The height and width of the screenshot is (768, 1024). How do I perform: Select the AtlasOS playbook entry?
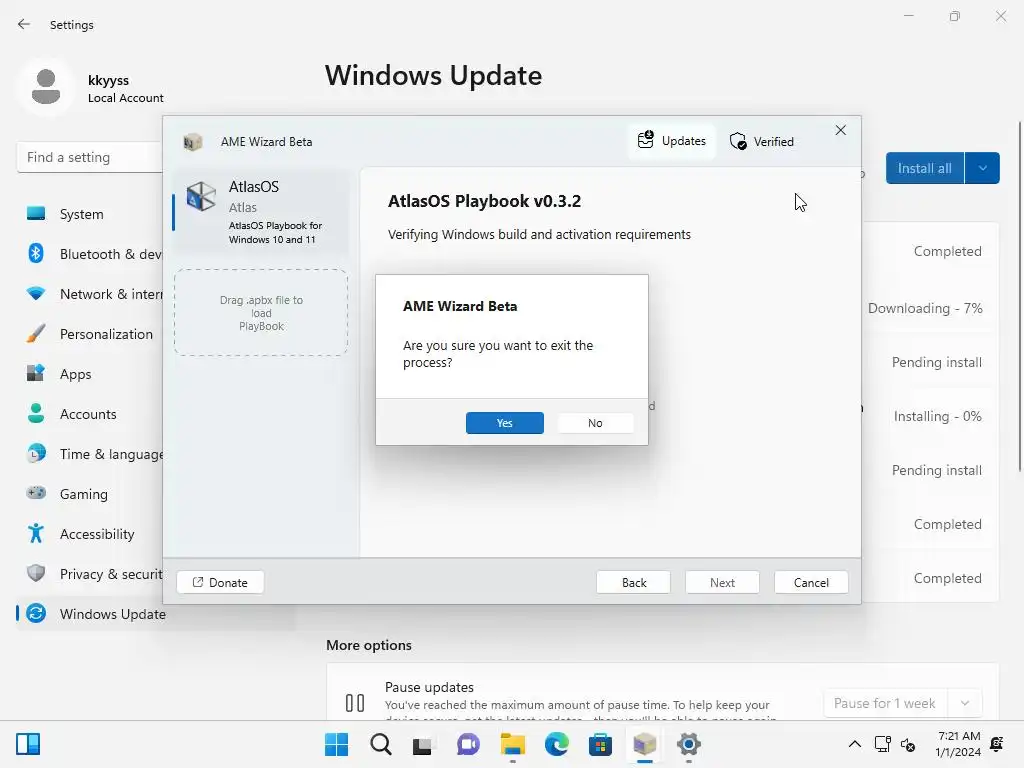pyautogui.click(x=261, y=212)
